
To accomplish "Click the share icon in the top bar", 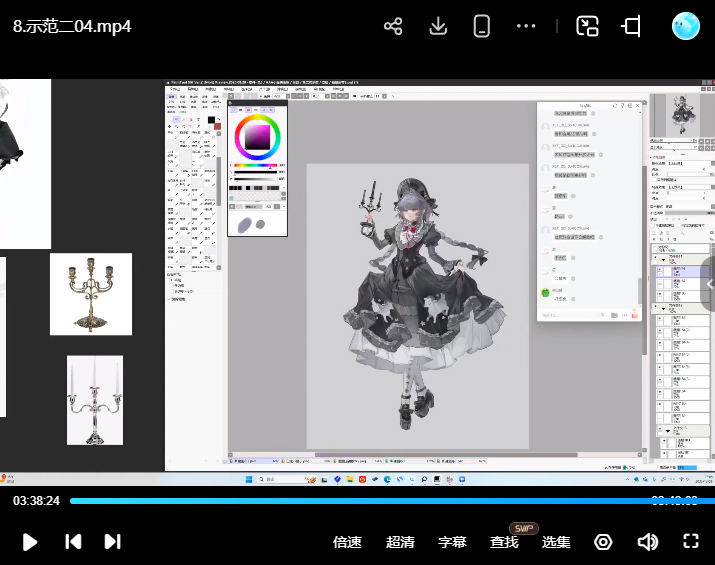I will 393,27.
